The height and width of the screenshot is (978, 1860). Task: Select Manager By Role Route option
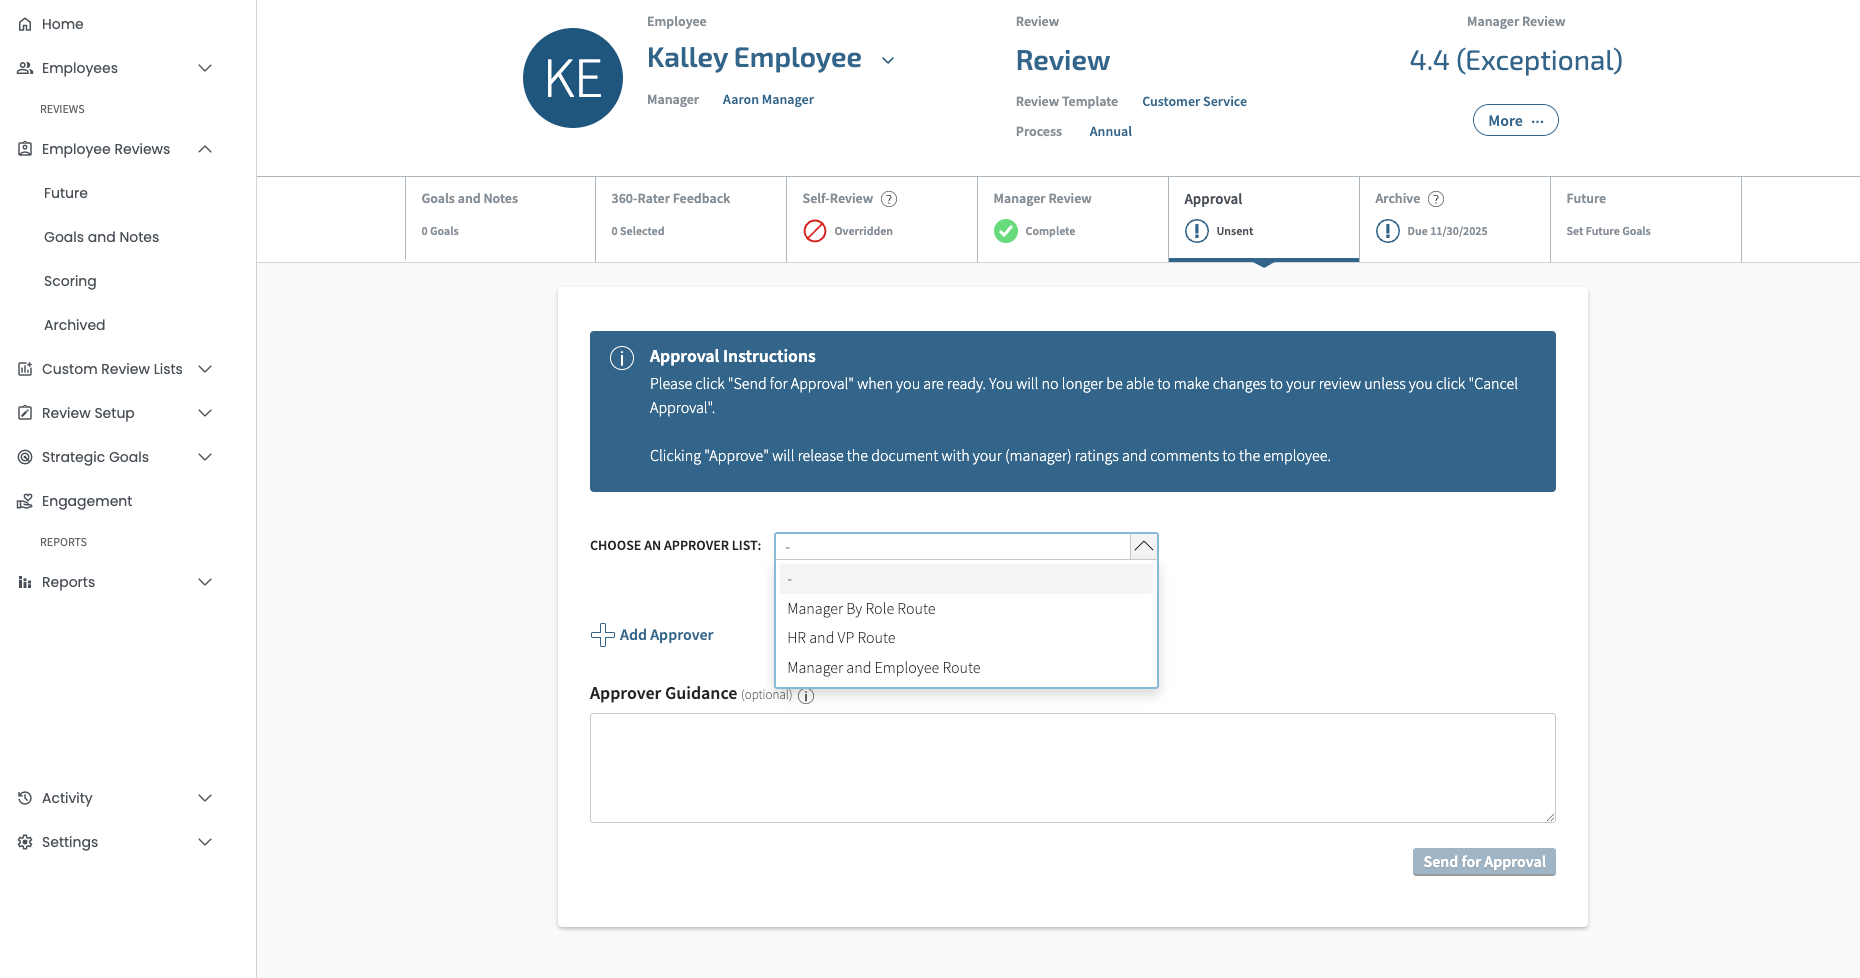coord(966,609)
